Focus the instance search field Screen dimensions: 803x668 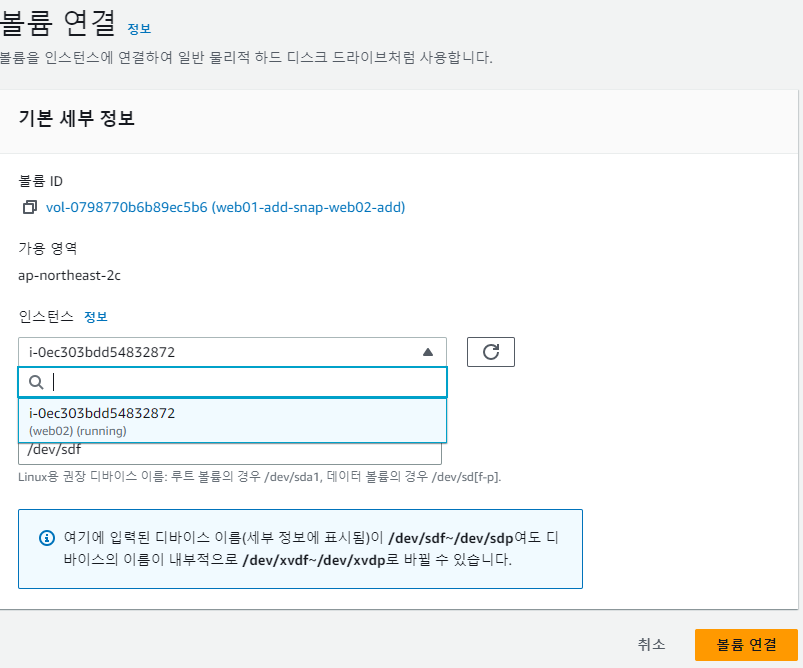tap(233, 382)
